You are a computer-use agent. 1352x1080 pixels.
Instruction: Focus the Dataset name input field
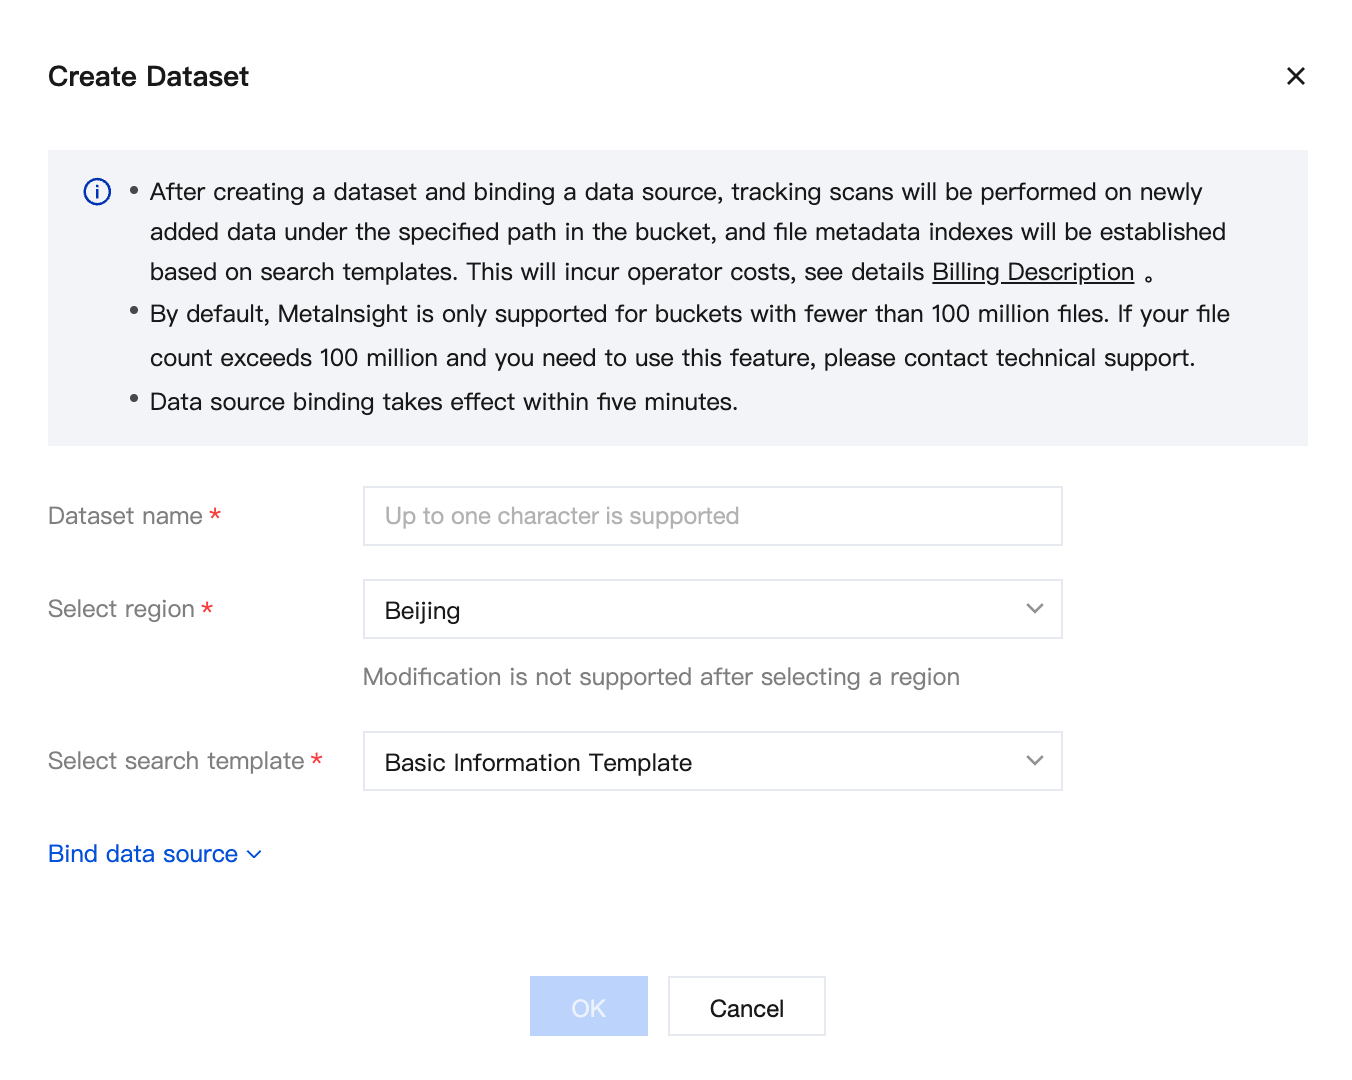[x=712, y=516]
